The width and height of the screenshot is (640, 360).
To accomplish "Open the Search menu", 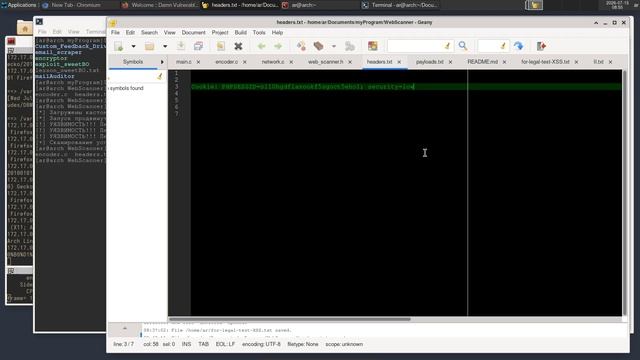I will [x=149, y=32].
